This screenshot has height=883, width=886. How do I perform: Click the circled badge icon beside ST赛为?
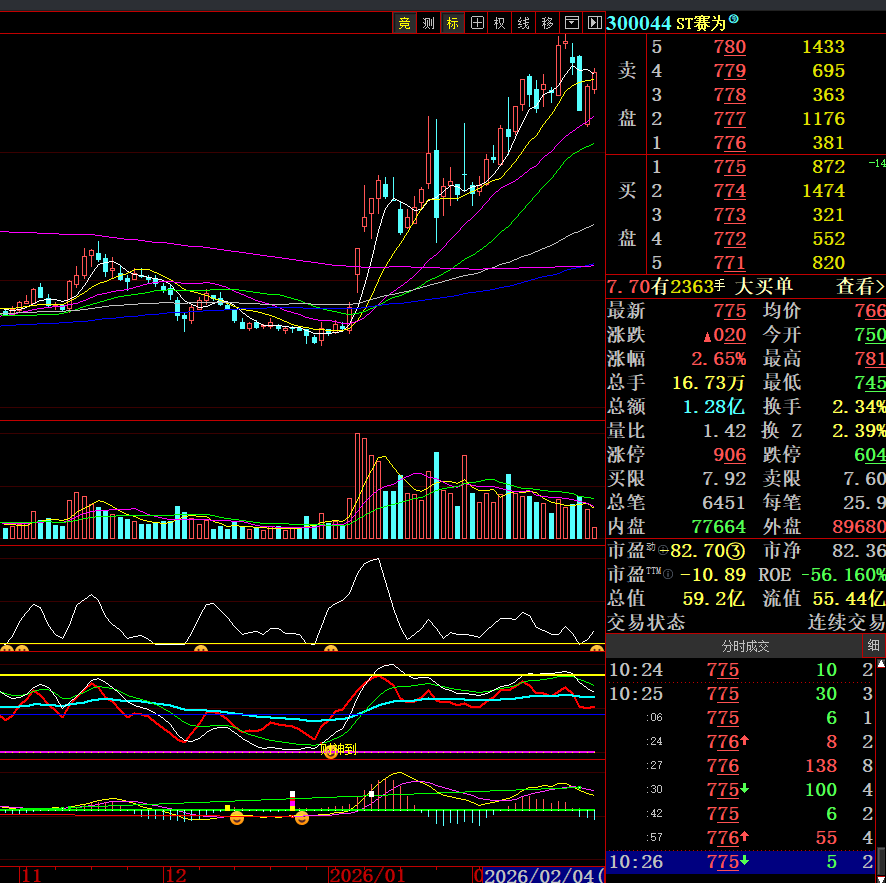tap(733, 19)
